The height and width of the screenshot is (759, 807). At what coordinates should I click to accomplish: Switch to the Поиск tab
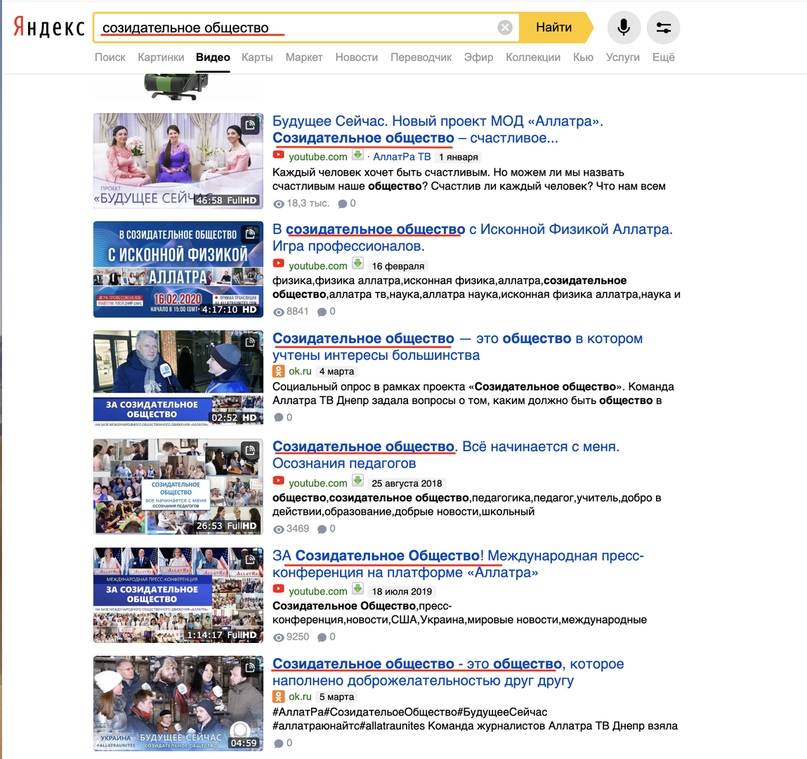[110, 57]
